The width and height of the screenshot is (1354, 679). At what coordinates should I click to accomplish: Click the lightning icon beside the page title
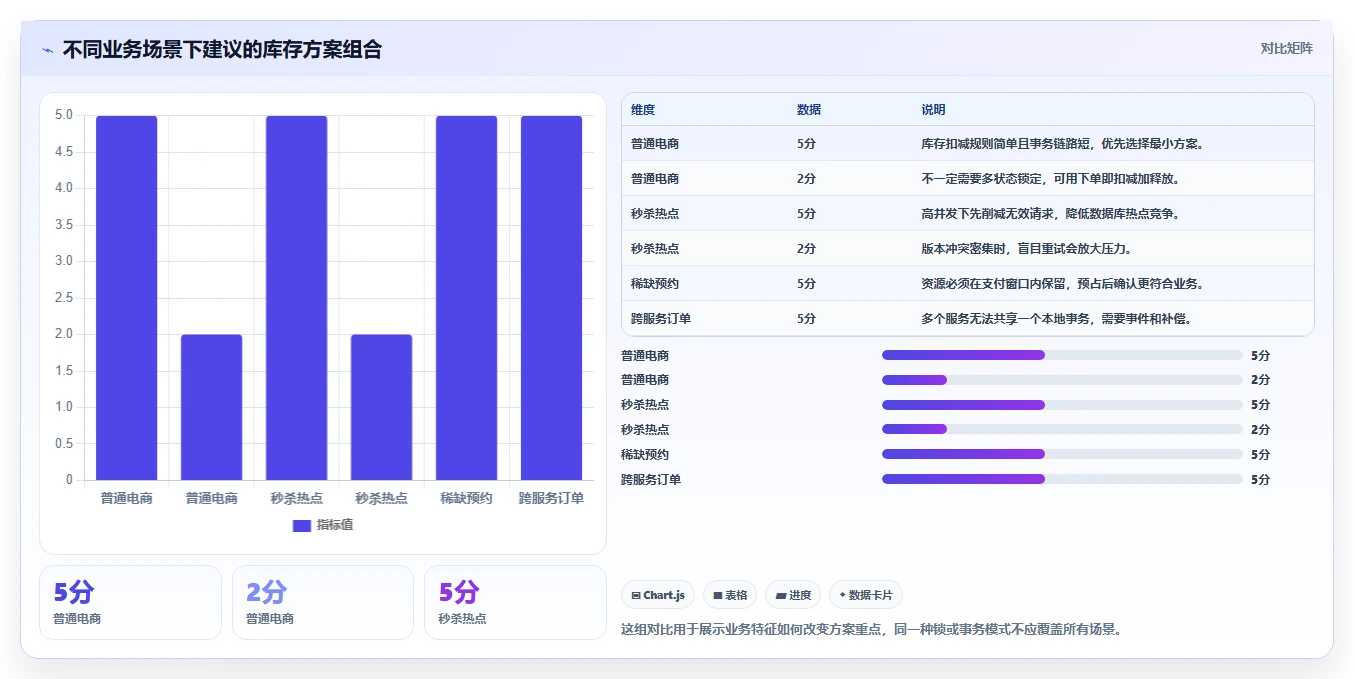[47, 50]
